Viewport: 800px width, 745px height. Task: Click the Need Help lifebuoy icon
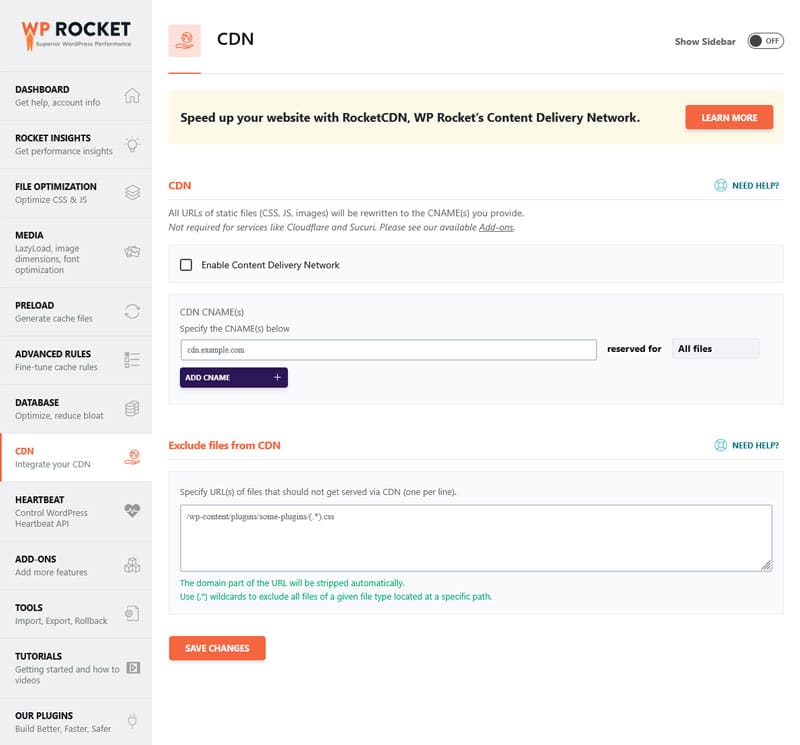pos(721,186)
